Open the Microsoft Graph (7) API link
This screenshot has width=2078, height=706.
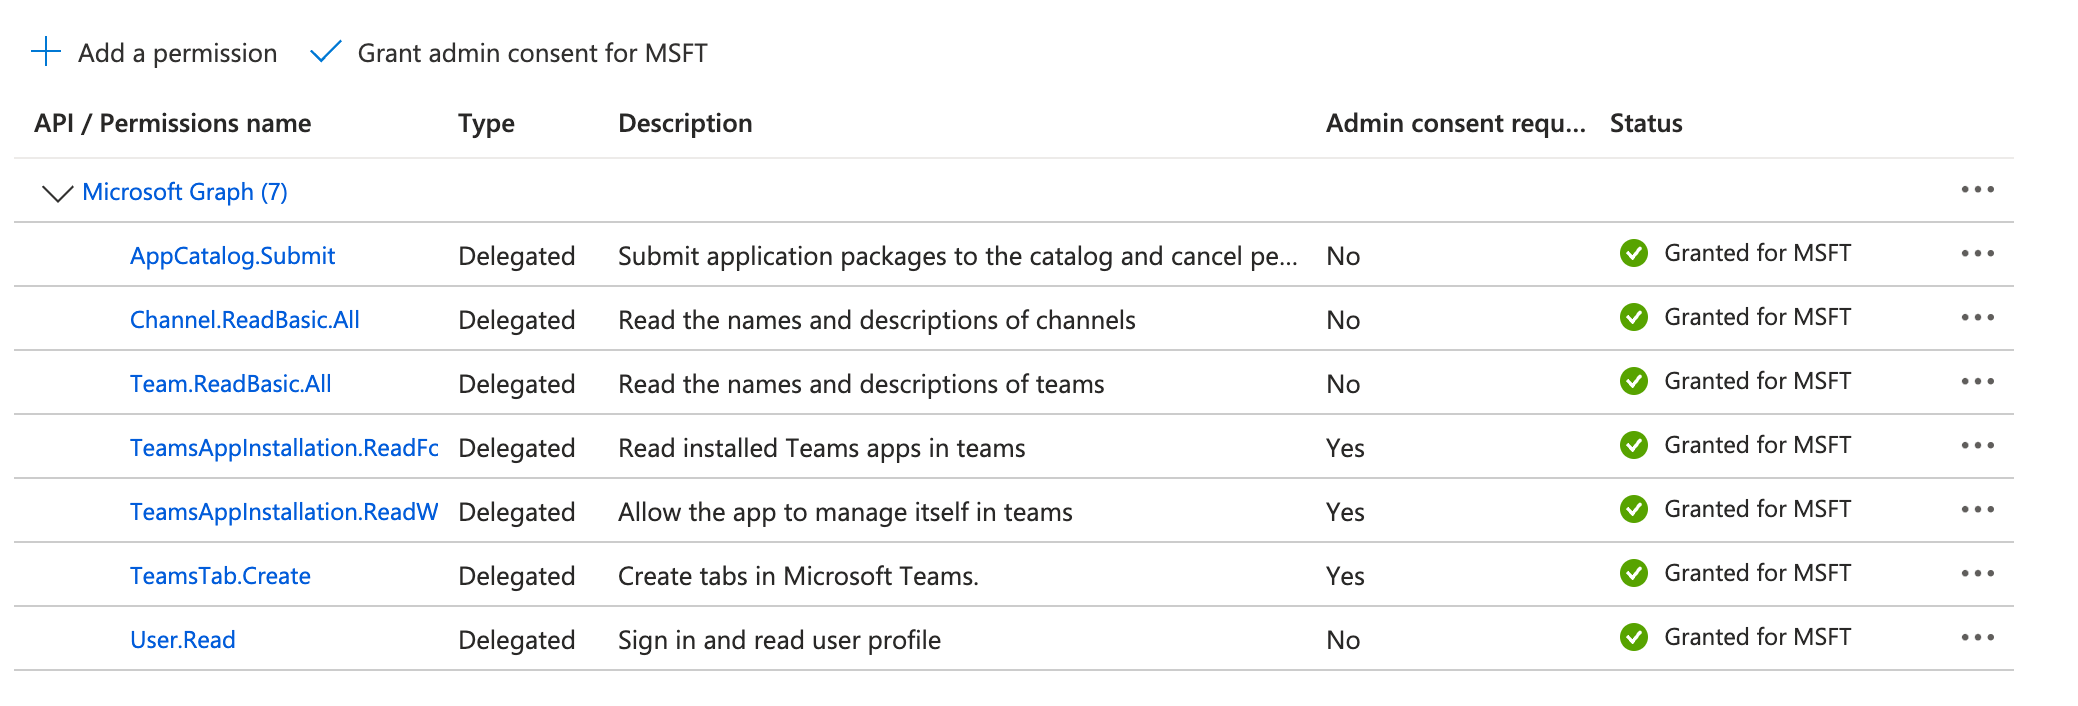[x=185, y=192]
